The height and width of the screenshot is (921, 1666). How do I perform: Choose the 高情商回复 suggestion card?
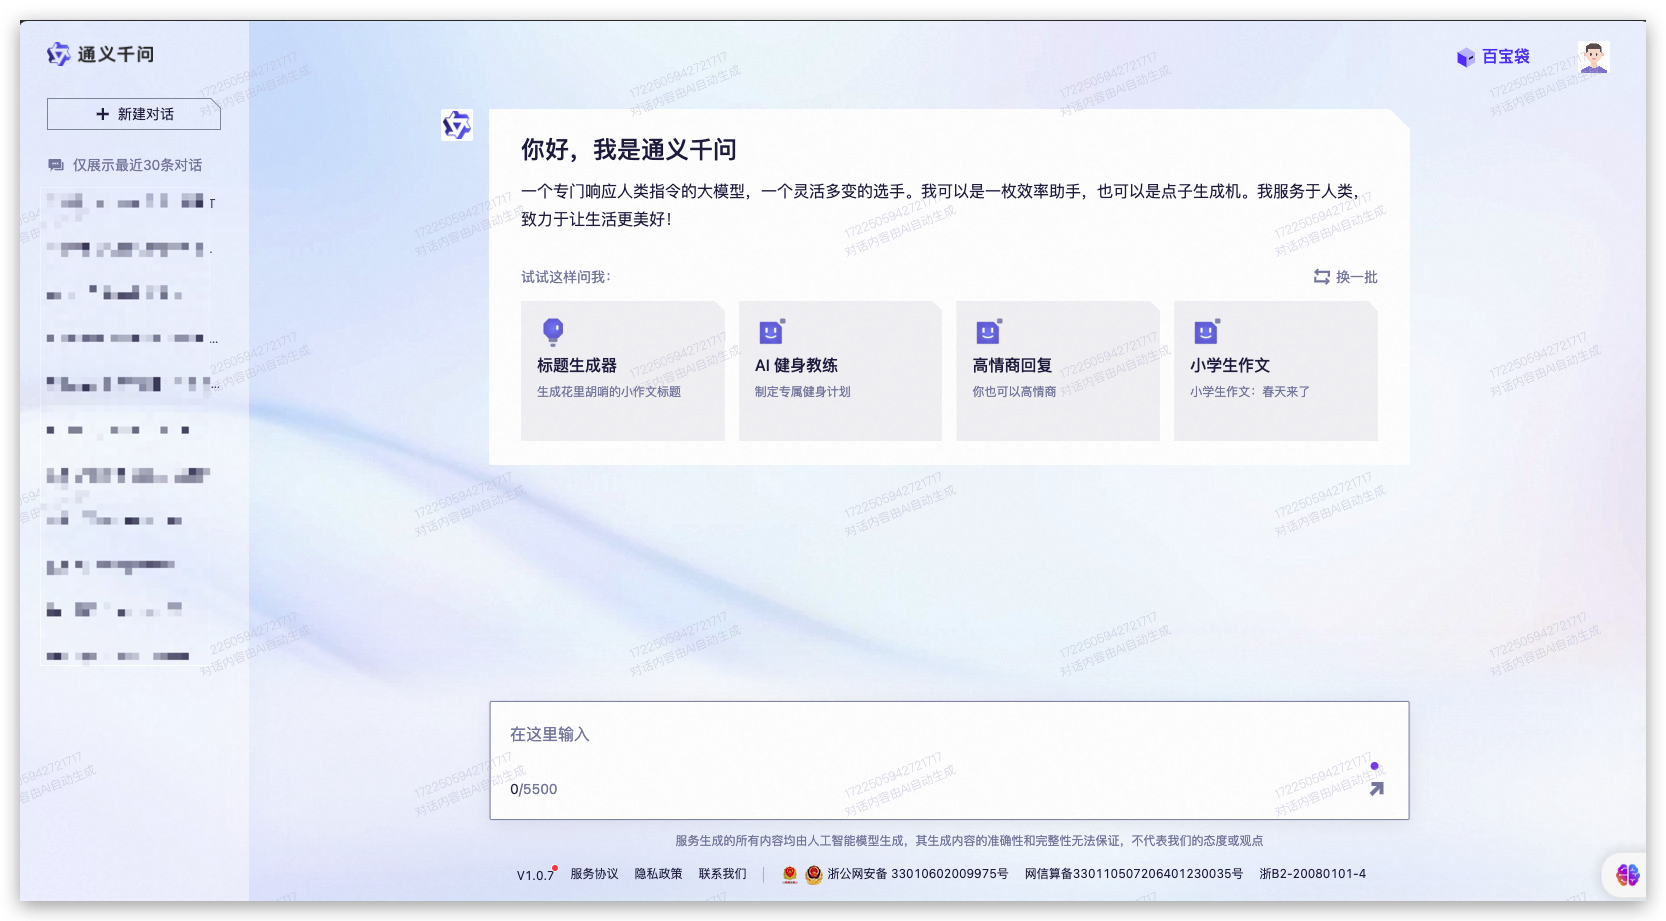pos(1058,371)
